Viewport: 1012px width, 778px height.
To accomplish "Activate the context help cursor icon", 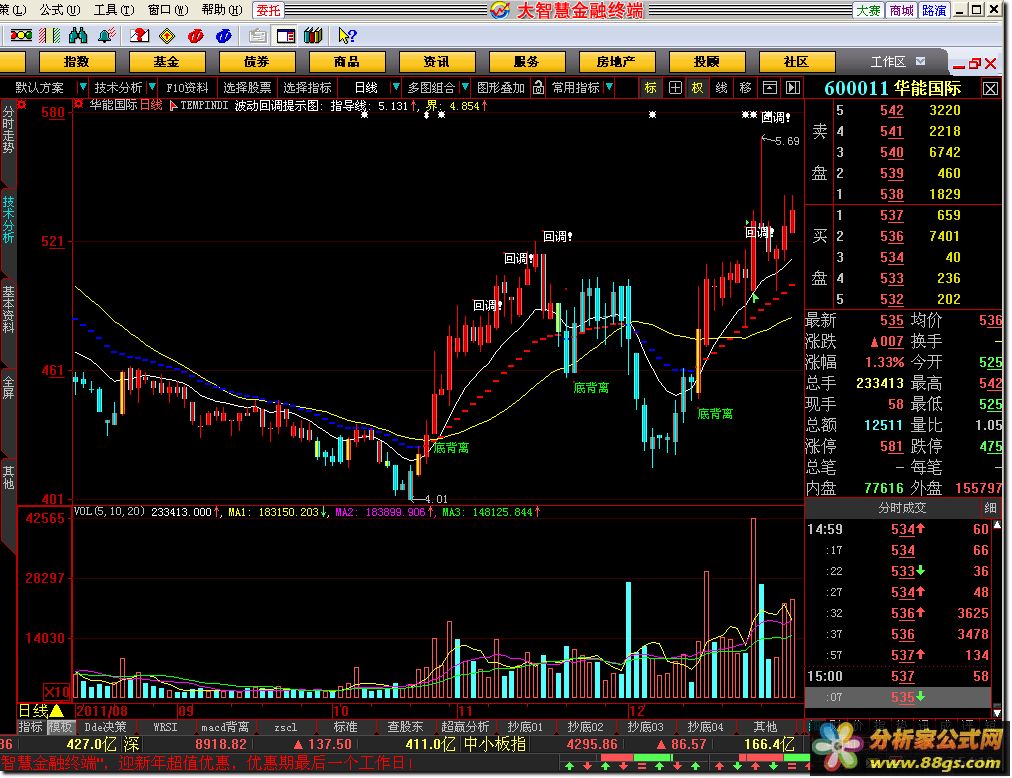I will [347, 36].
